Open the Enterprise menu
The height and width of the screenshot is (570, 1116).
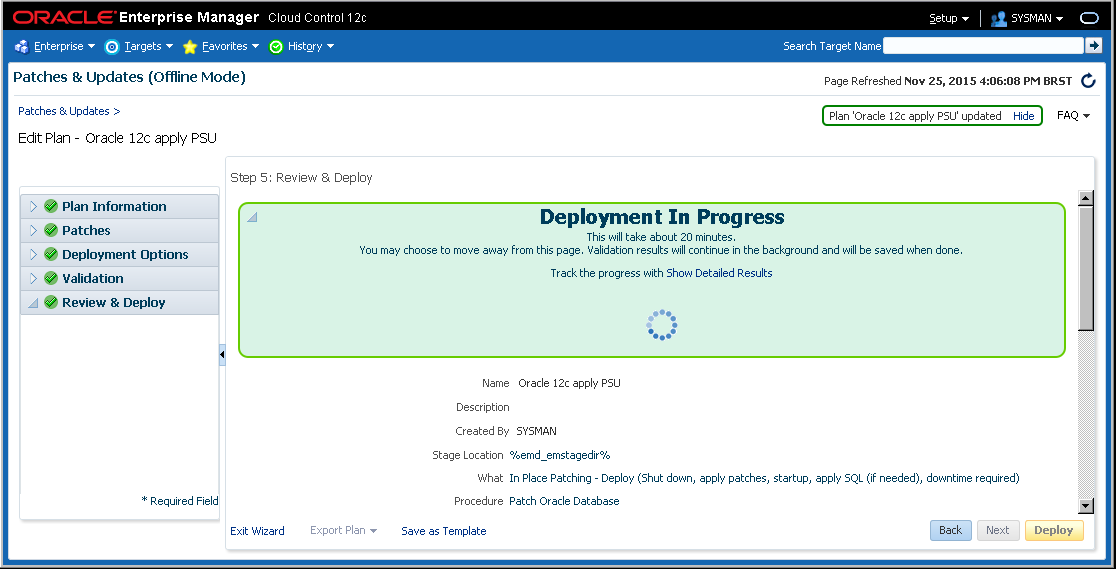(64, 46)
